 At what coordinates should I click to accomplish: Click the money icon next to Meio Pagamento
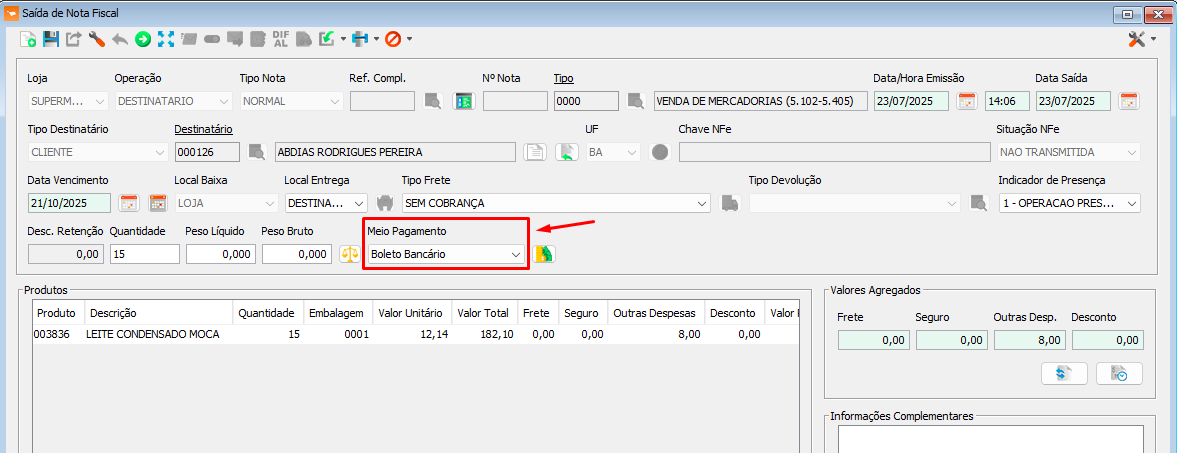coord(544,254)
